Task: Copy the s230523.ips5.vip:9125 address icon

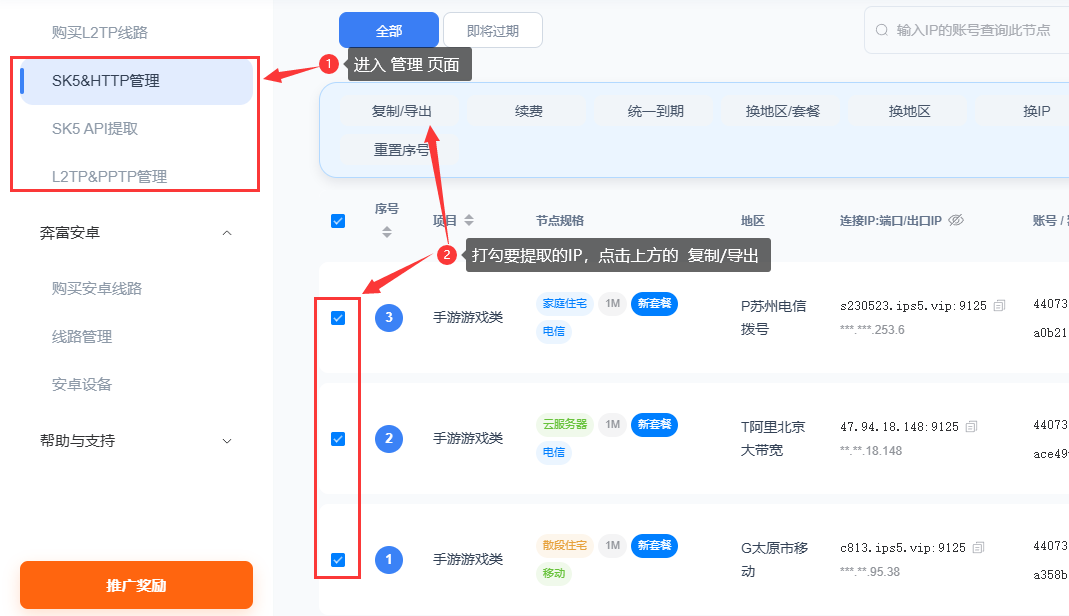Action: click(999, 306)
